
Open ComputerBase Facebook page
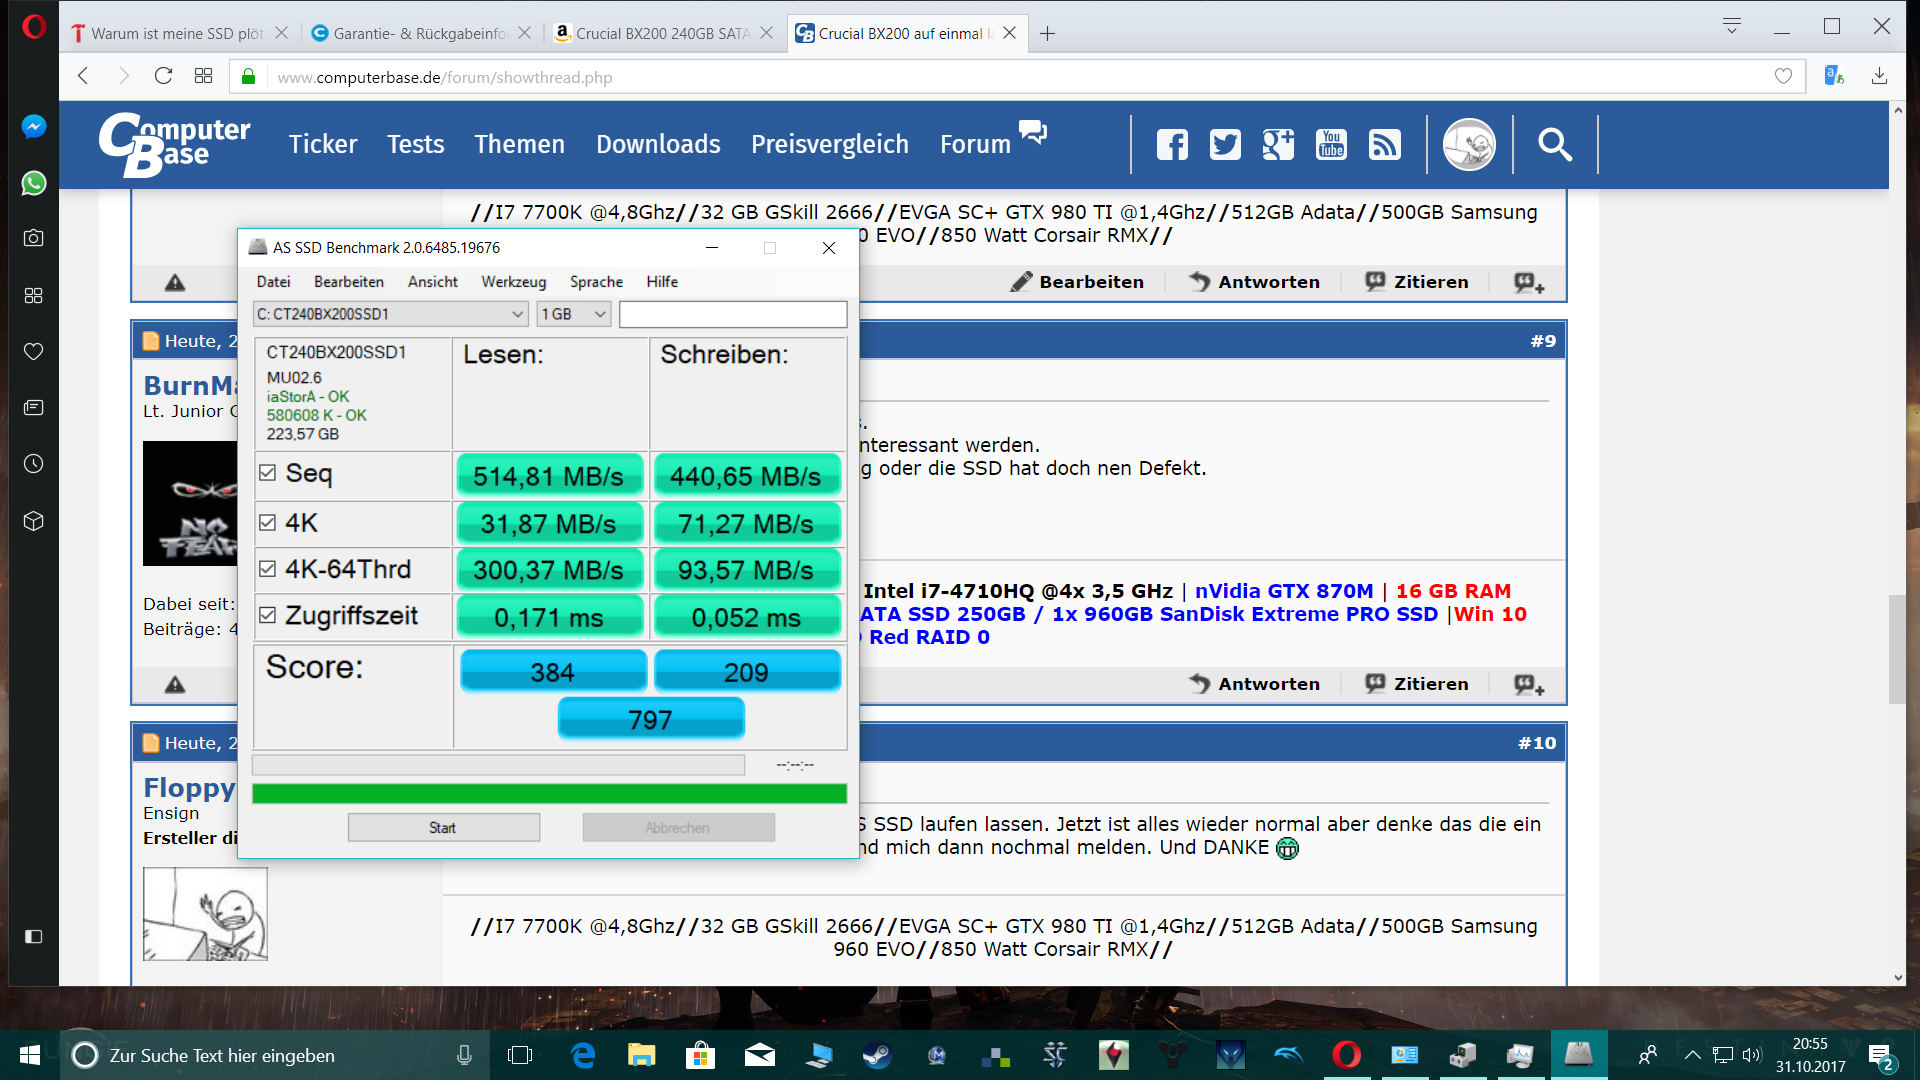pyautogui.click(x=1172, y=145)
